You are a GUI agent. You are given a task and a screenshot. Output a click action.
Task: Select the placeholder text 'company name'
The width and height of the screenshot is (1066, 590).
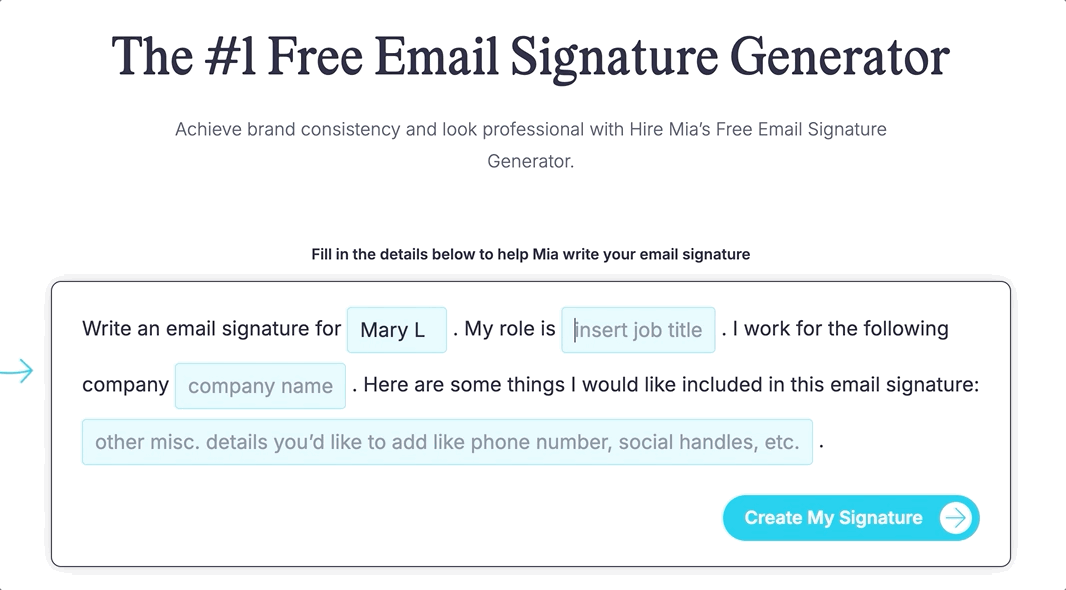260,385
